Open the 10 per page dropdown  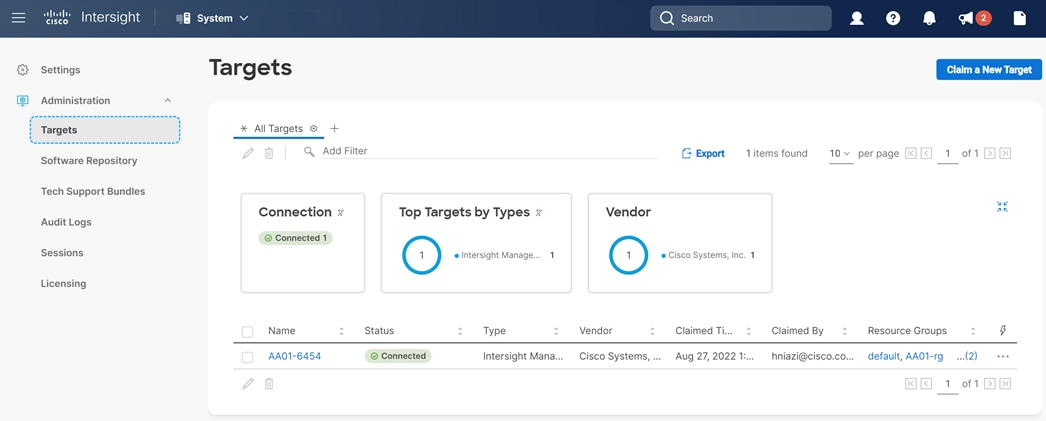click(841, 153)
